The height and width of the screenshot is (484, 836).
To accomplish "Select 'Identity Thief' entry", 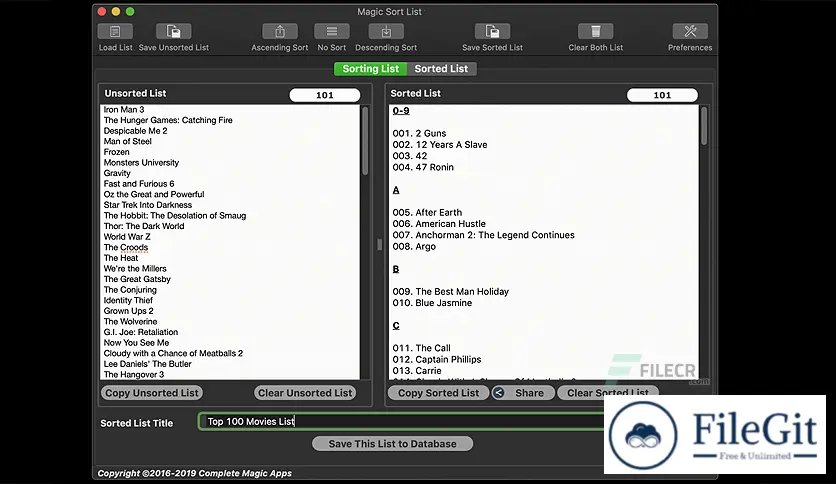I will pyautogui.click(x=128, y=300).
